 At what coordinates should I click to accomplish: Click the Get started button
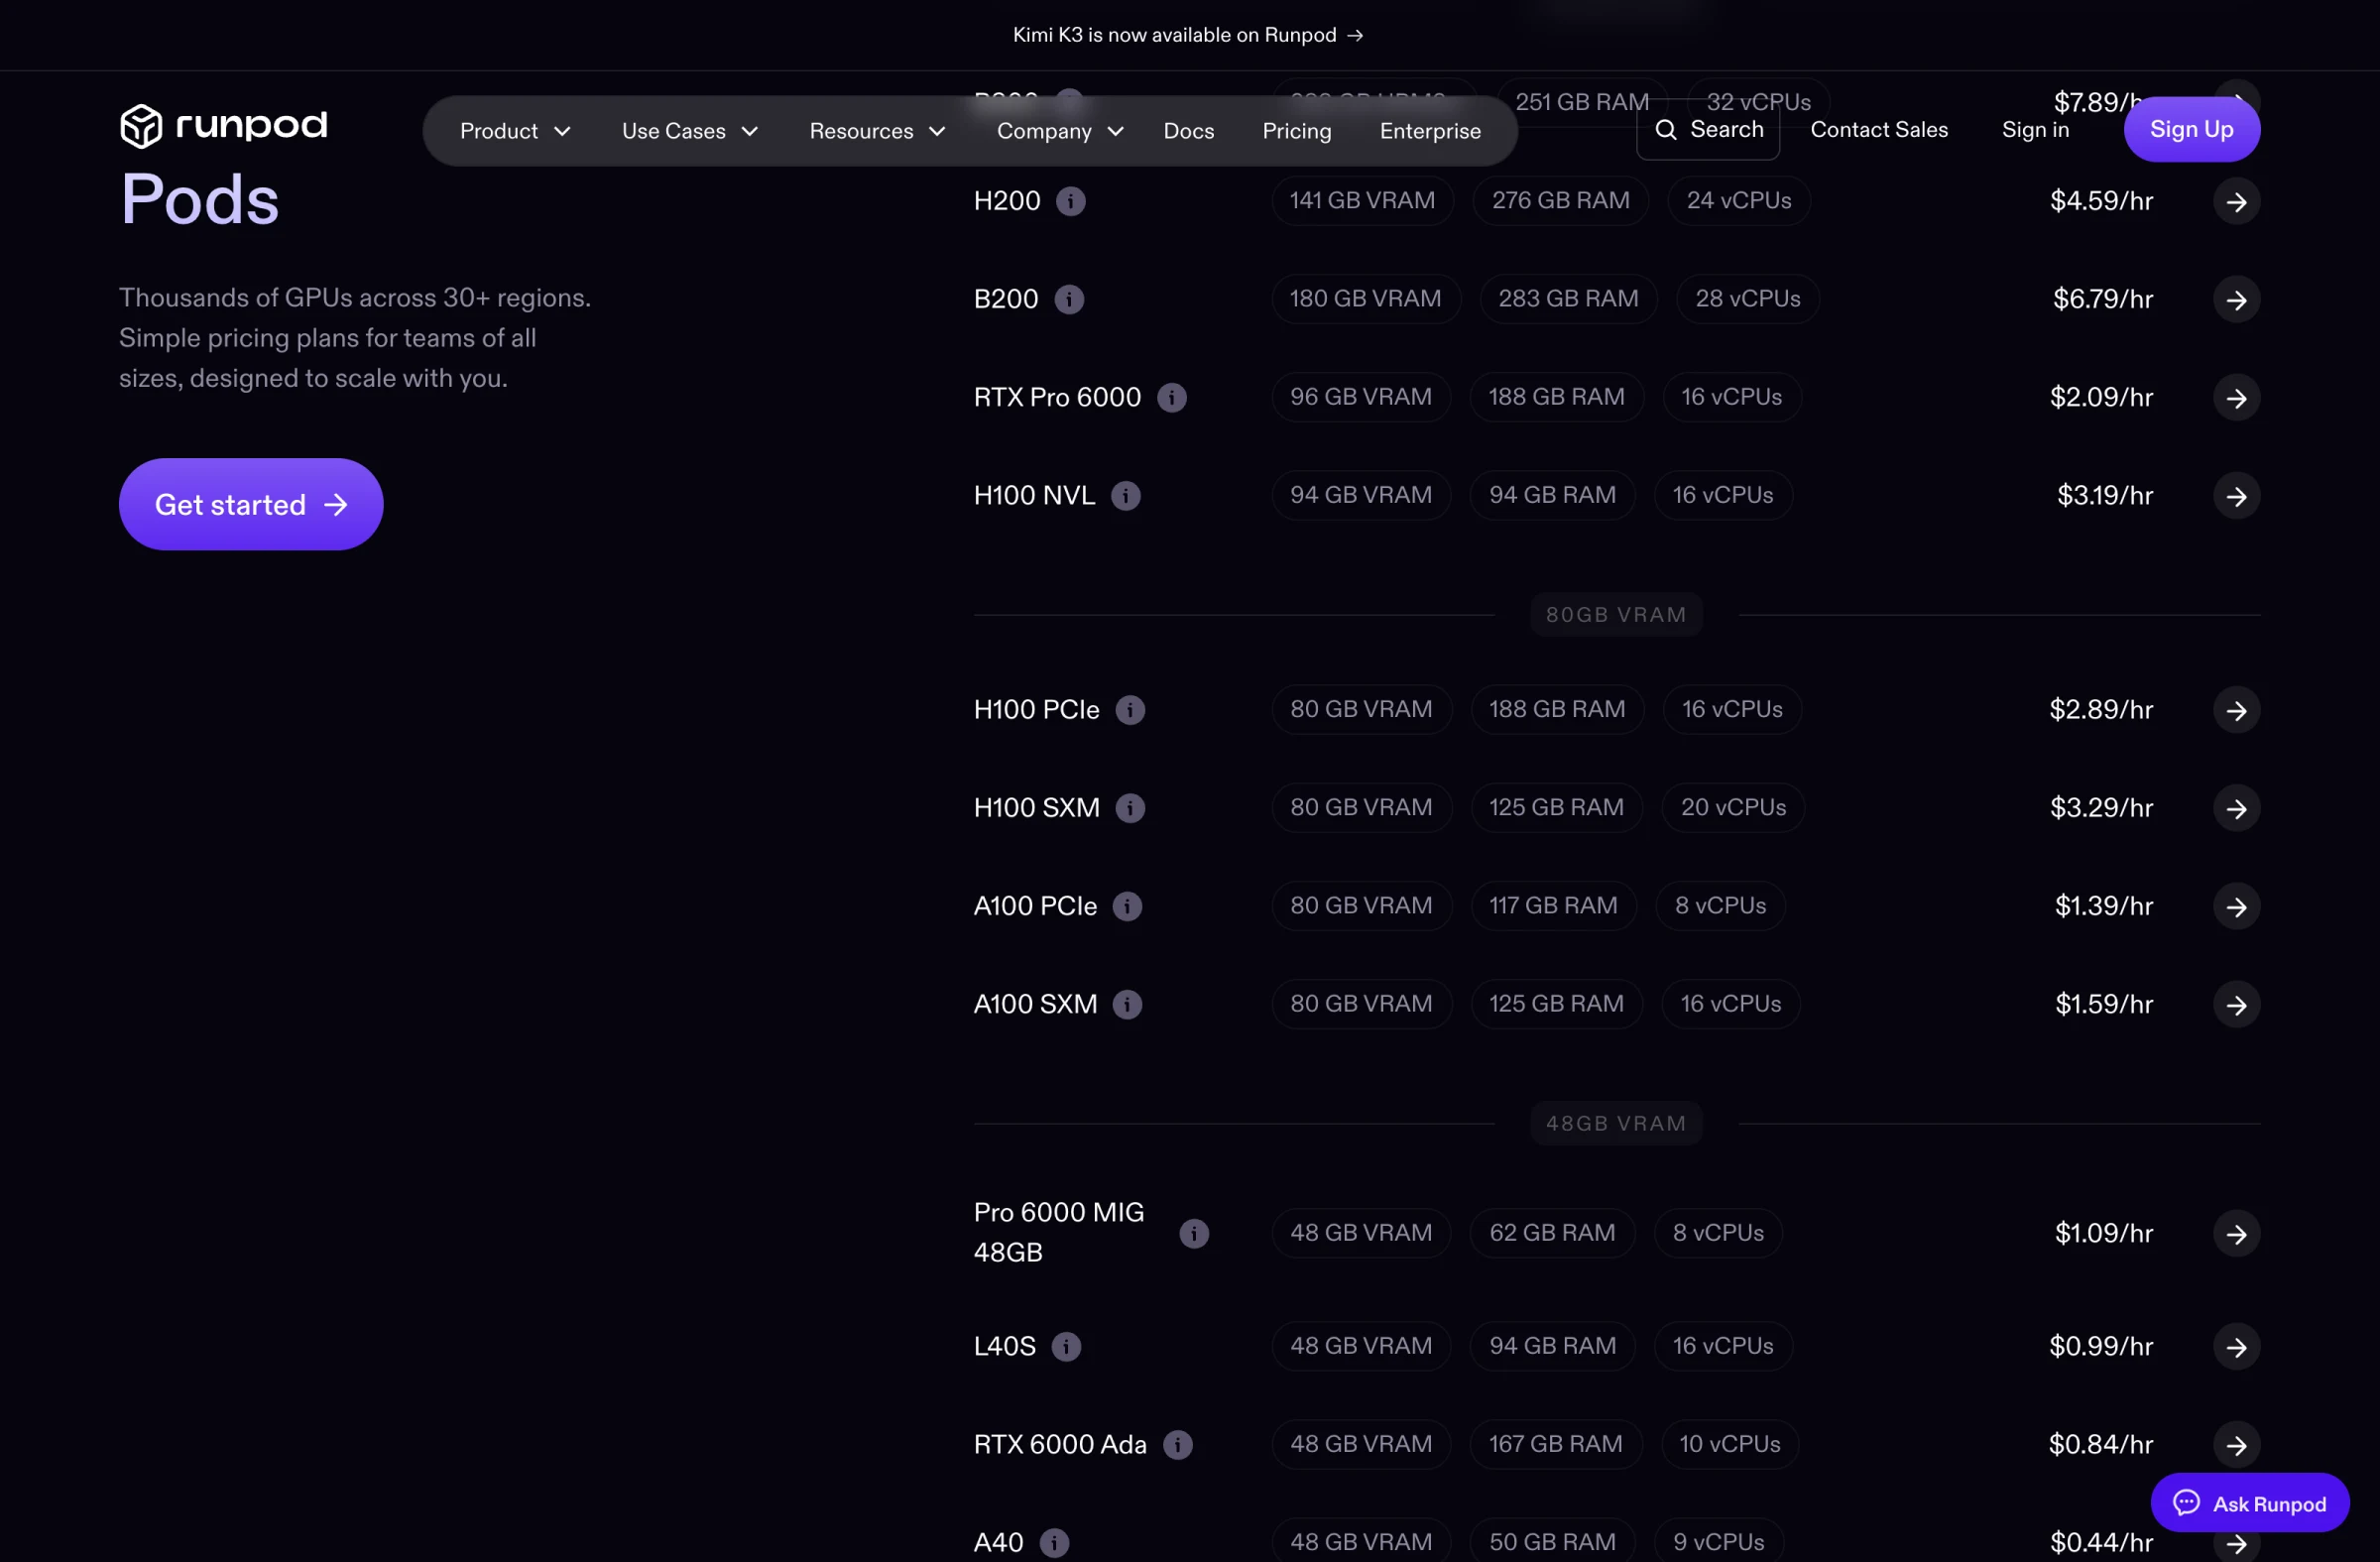tap(251, 504)
